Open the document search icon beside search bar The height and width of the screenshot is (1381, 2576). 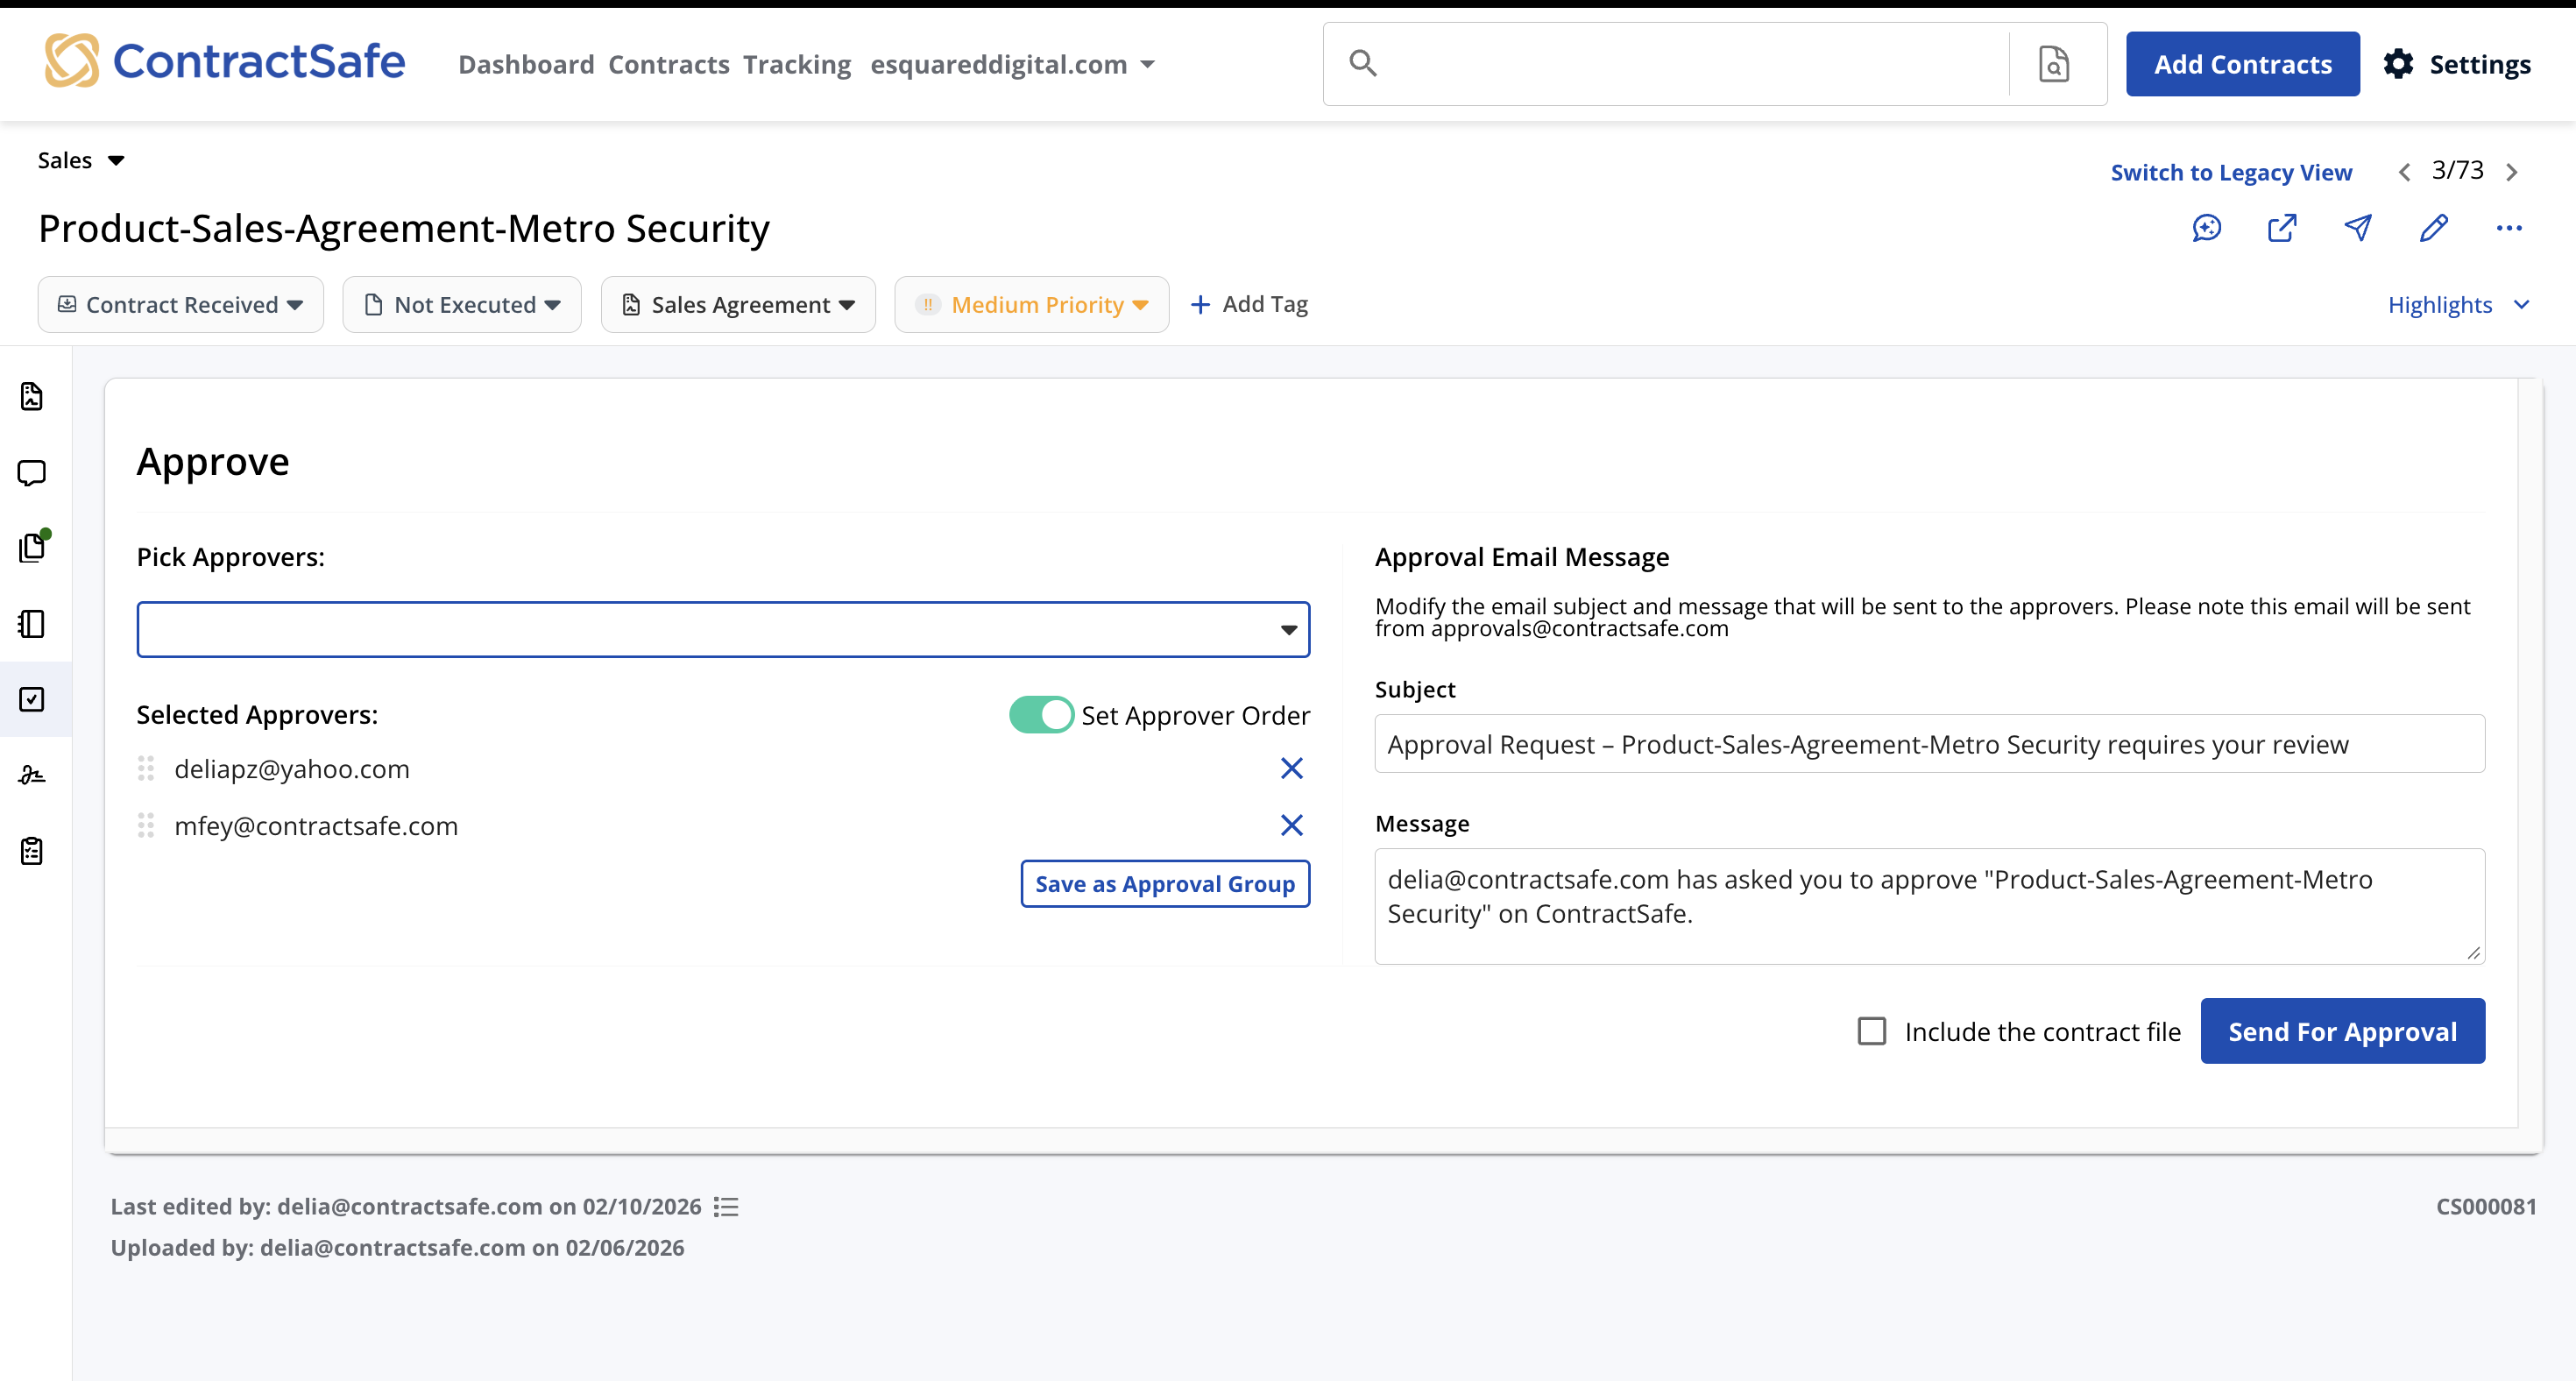tap(2054, 64)
